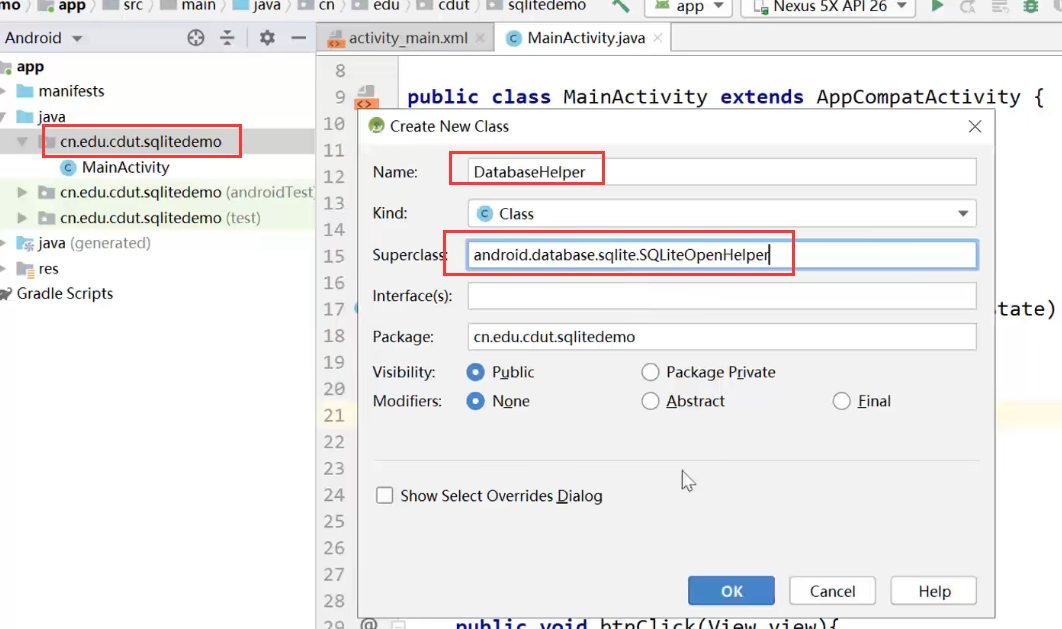The width and height of the screenshot is (1062, 629).
Task: Click the Class kind icon in Kind field
Action: [x=484, y=214]
